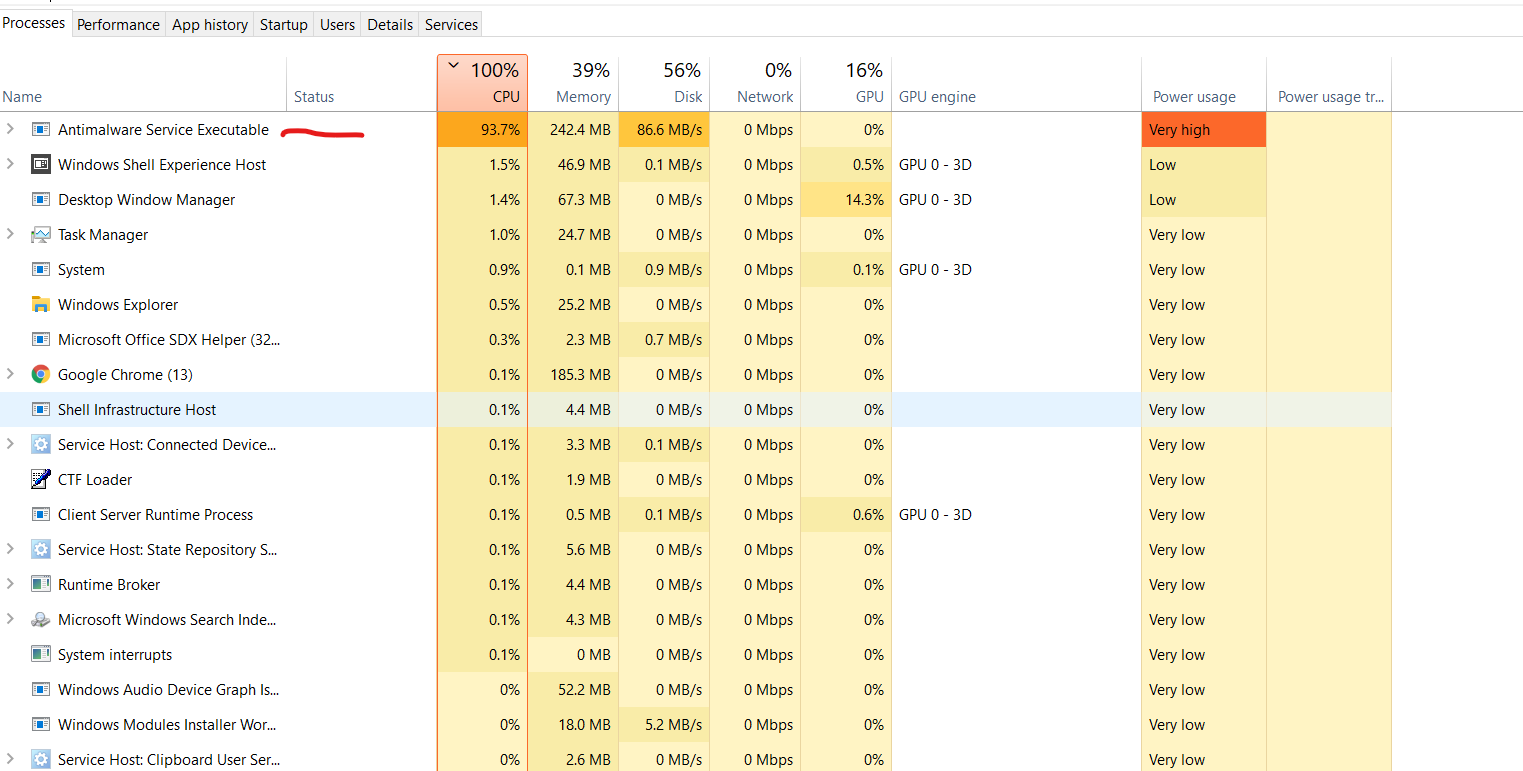
Task: Select the System interrupts process name
Action: (115, 655)
